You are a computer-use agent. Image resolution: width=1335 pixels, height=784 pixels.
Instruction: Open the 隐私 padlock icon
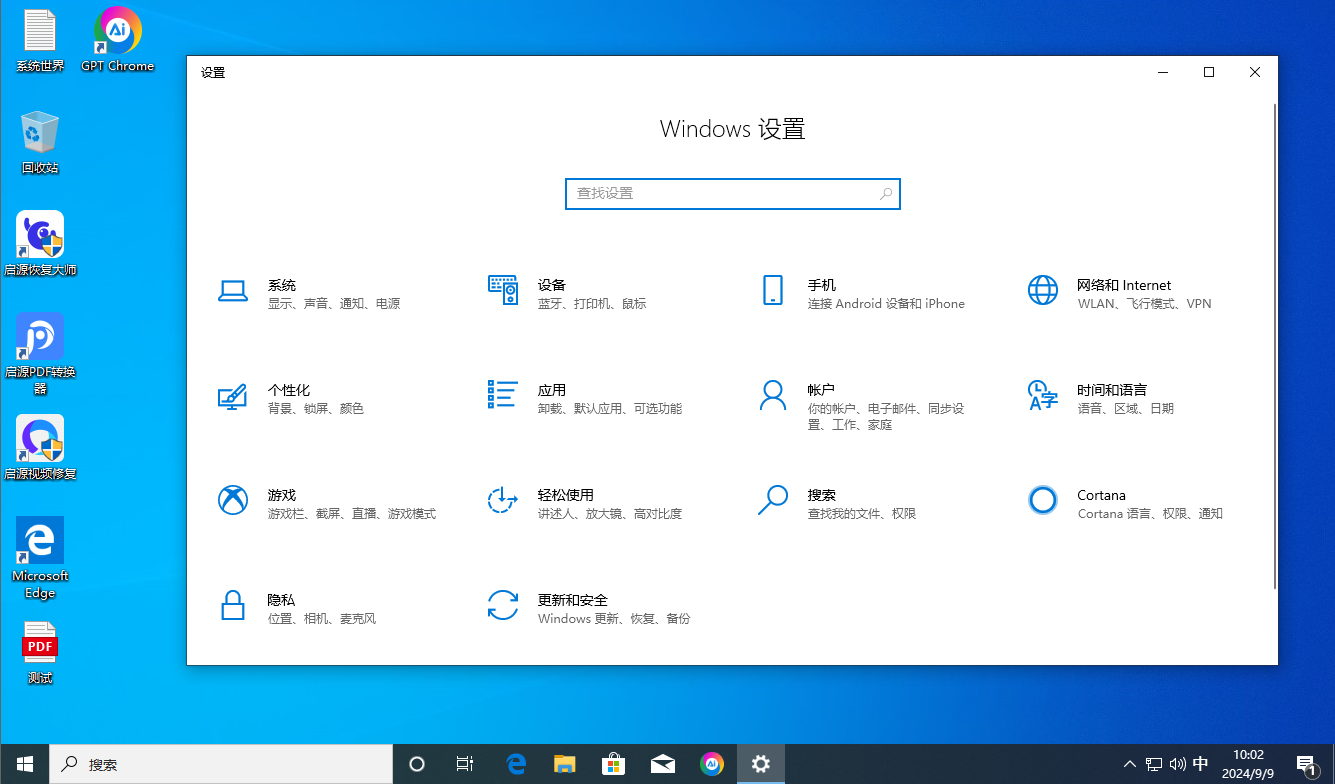click(233, 605)
